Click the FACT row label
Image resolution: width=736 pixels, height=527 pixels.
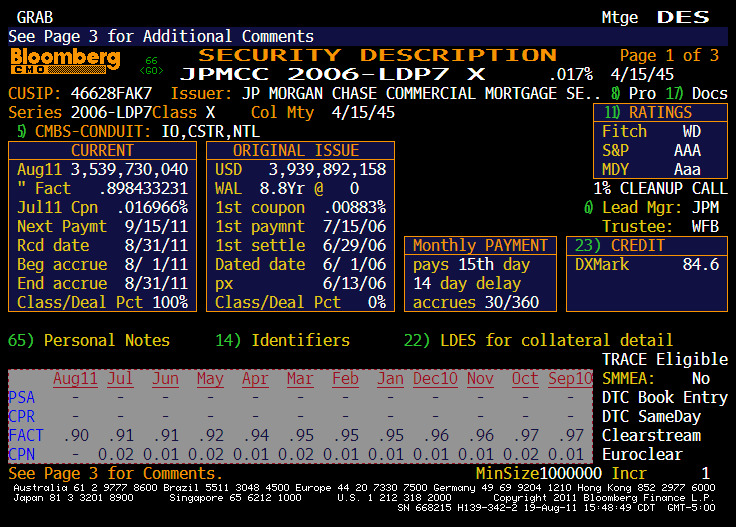(26, 435)
